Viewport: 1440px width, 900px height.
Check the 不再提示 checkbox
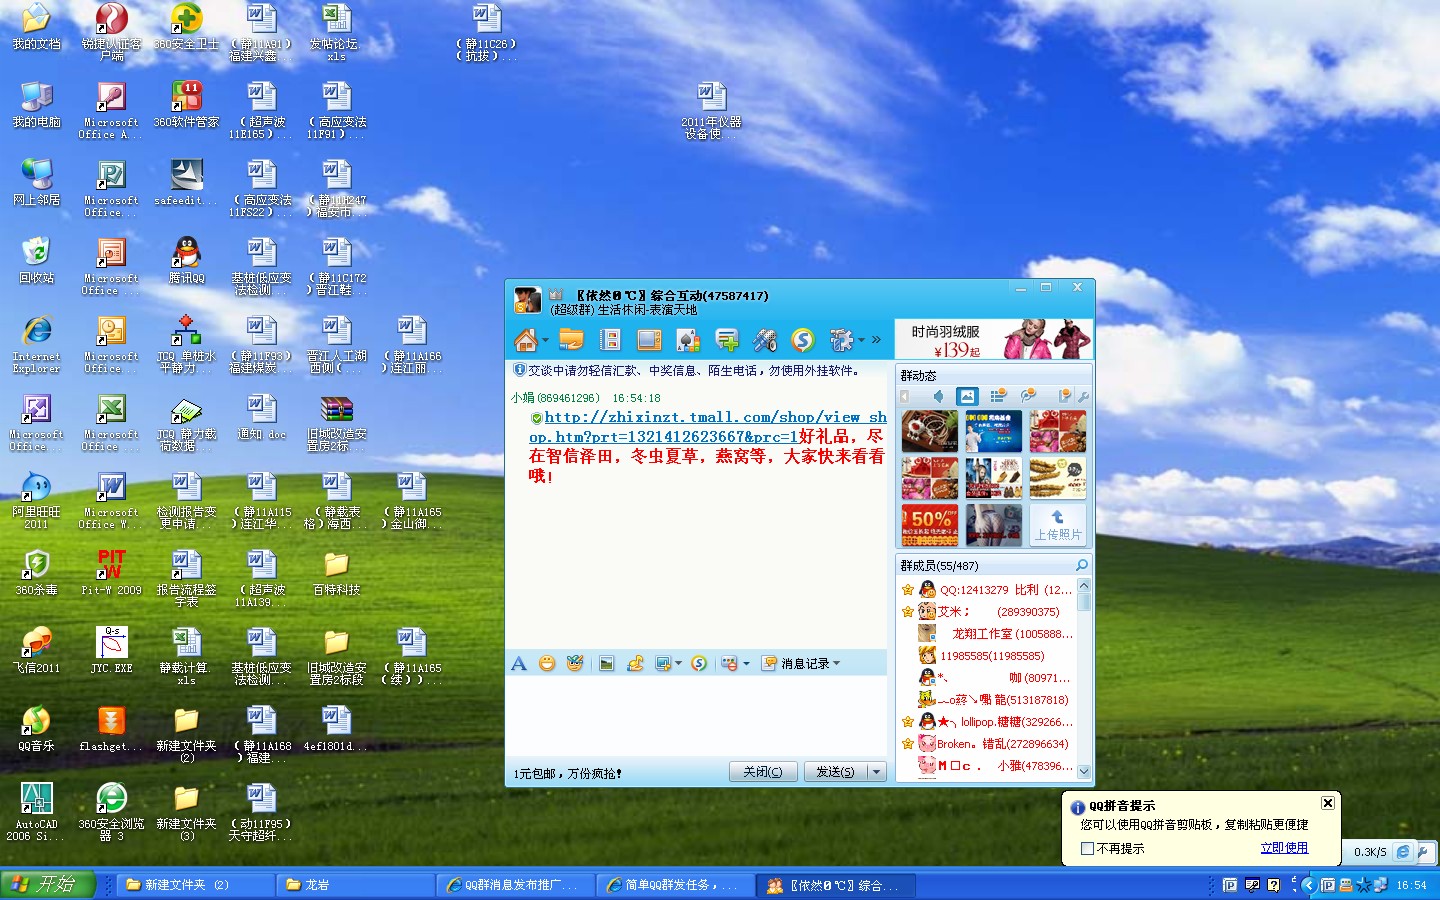coord(1087,848)
